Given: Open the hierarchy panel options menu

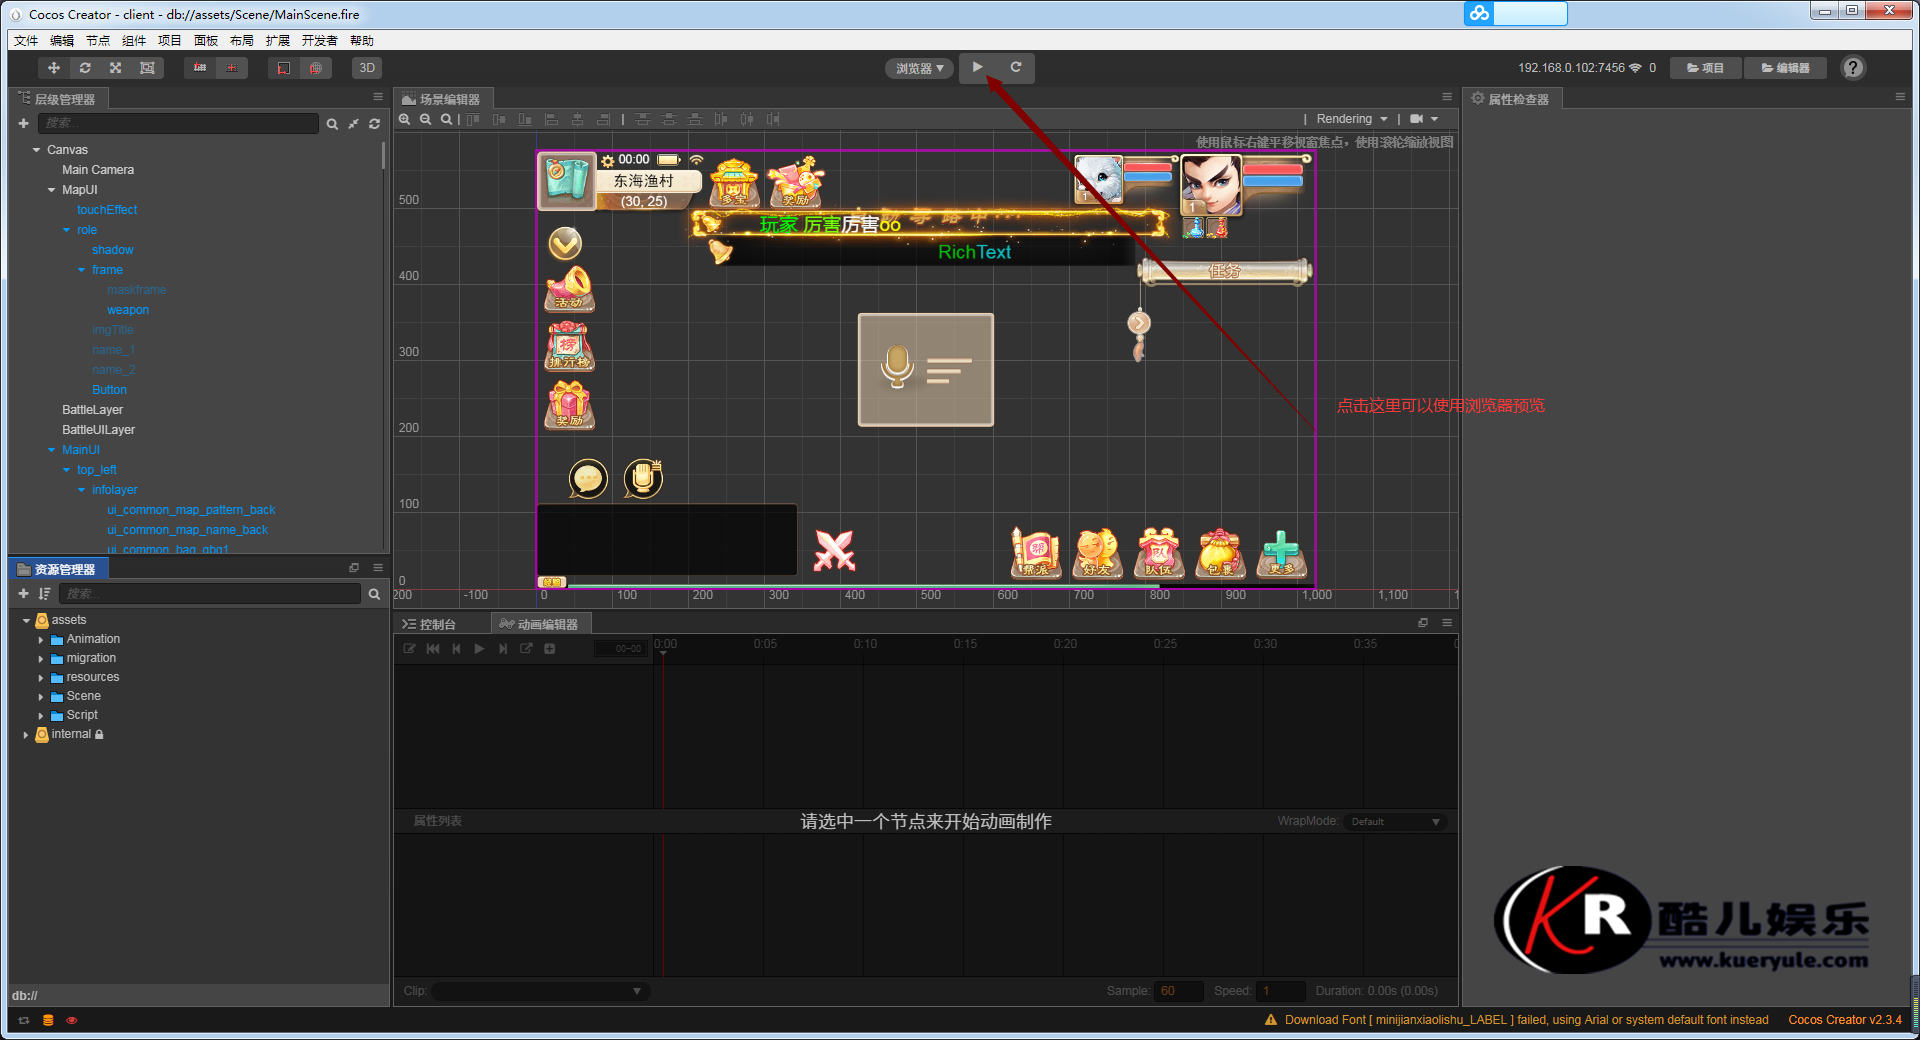Looking at the screenshot, I should (x=378, y=97).
